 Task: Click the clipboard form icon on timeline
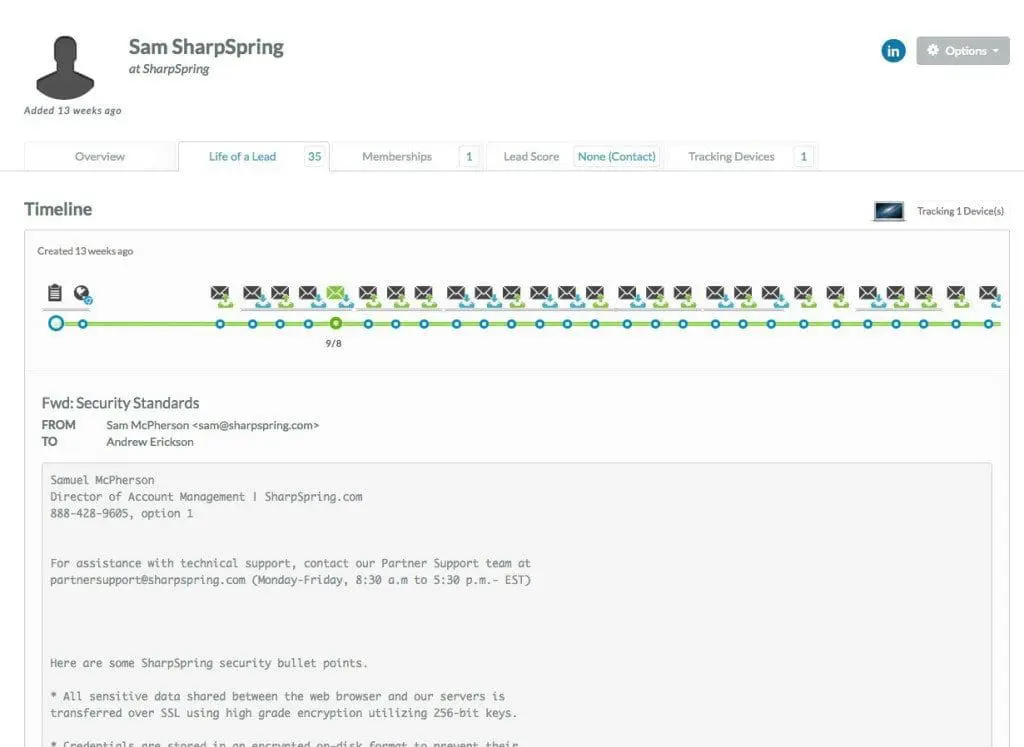tap(55, 293)
